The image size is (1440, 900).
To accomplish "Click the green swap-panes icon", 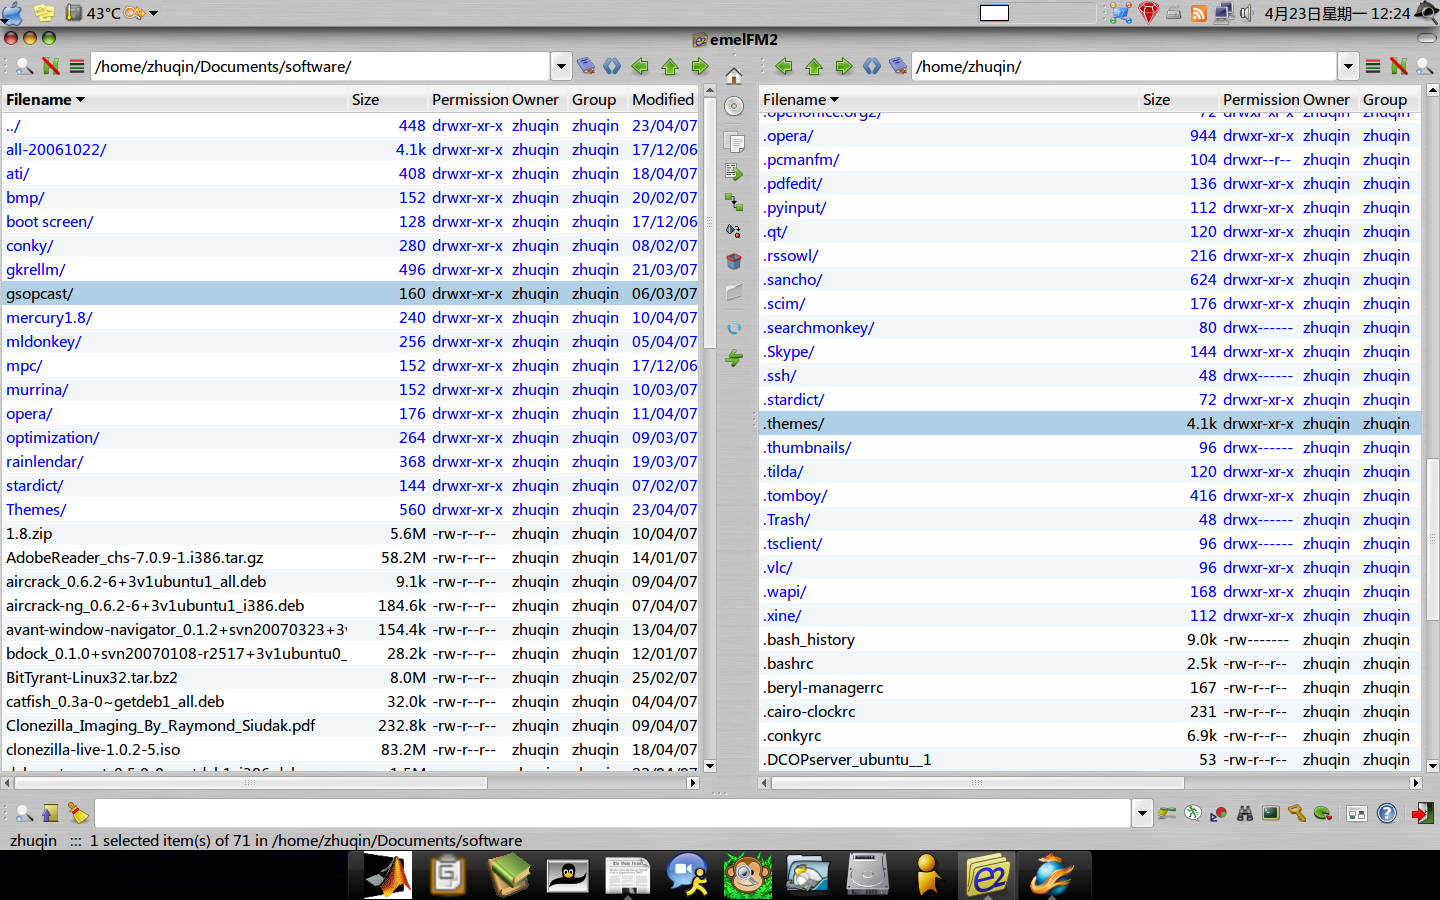I will (734, 358).
